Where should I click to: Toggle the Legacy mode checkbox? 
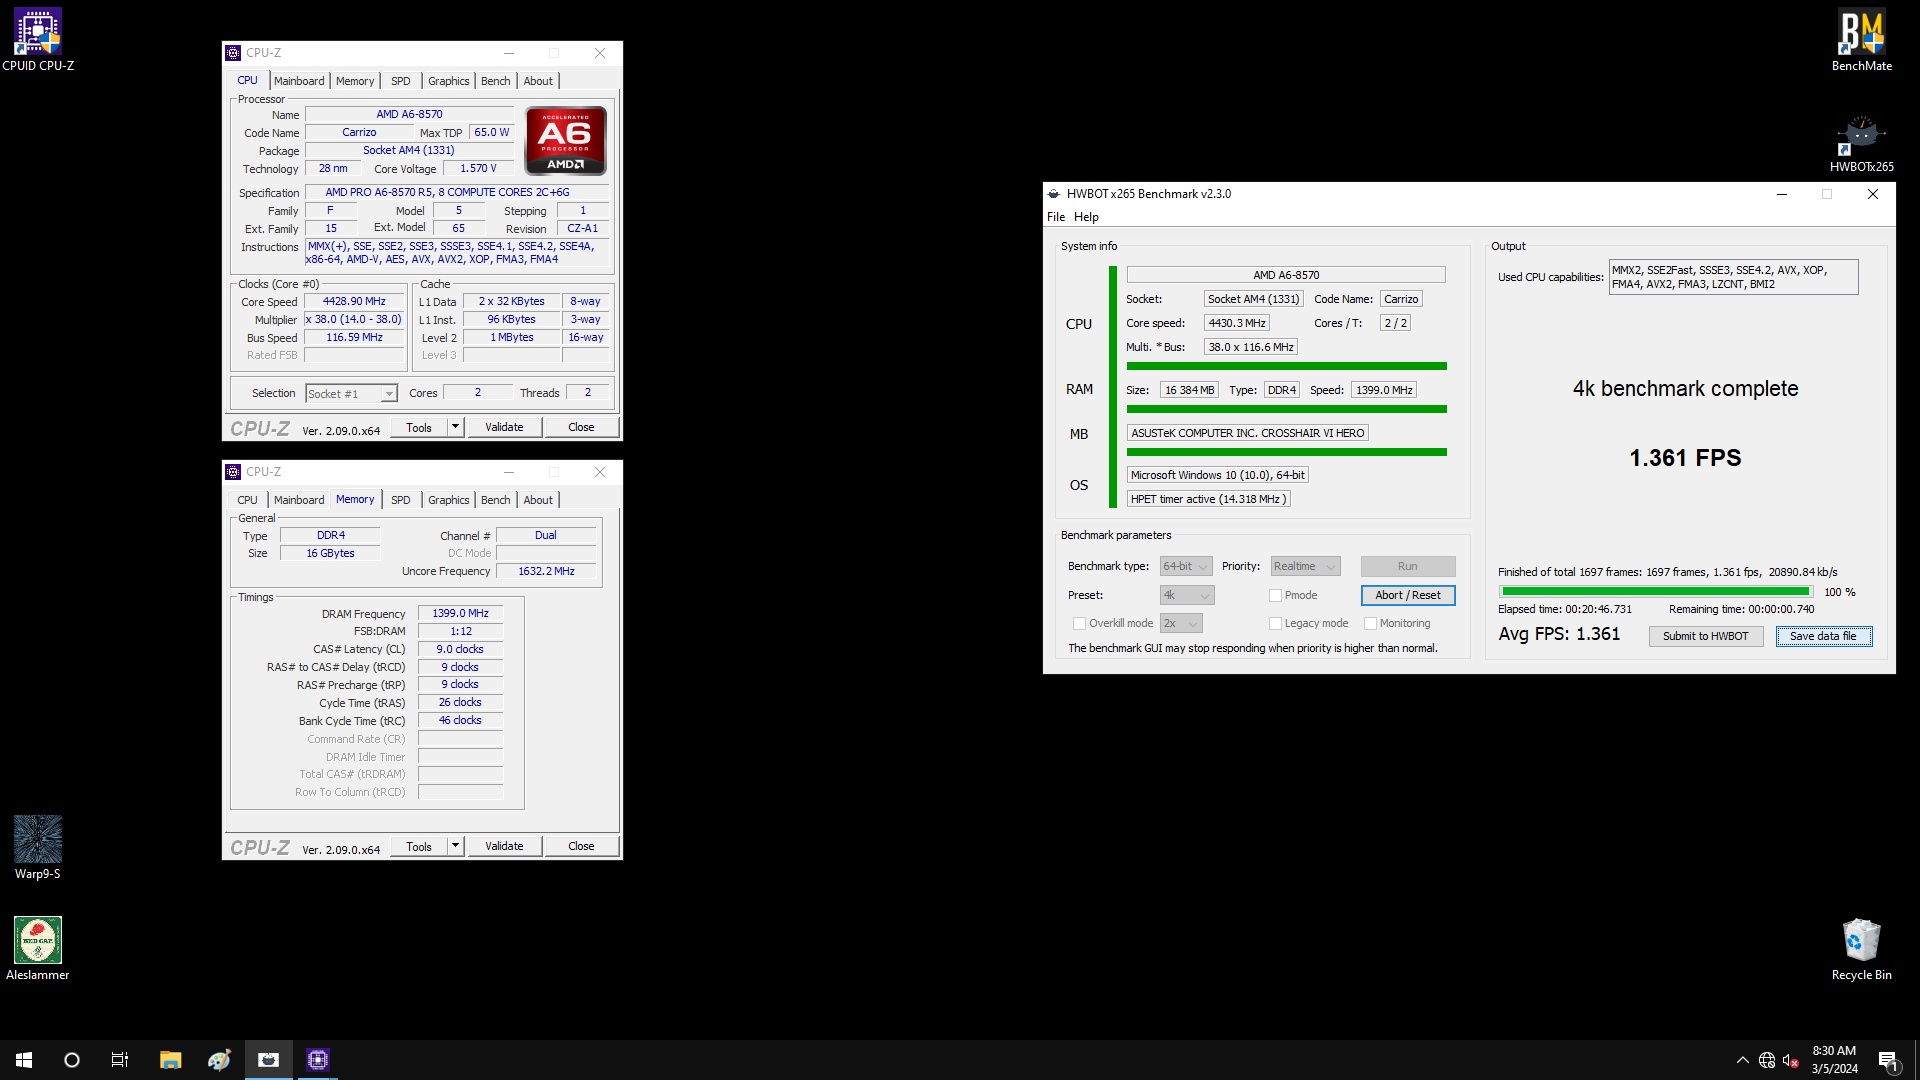1275,623
